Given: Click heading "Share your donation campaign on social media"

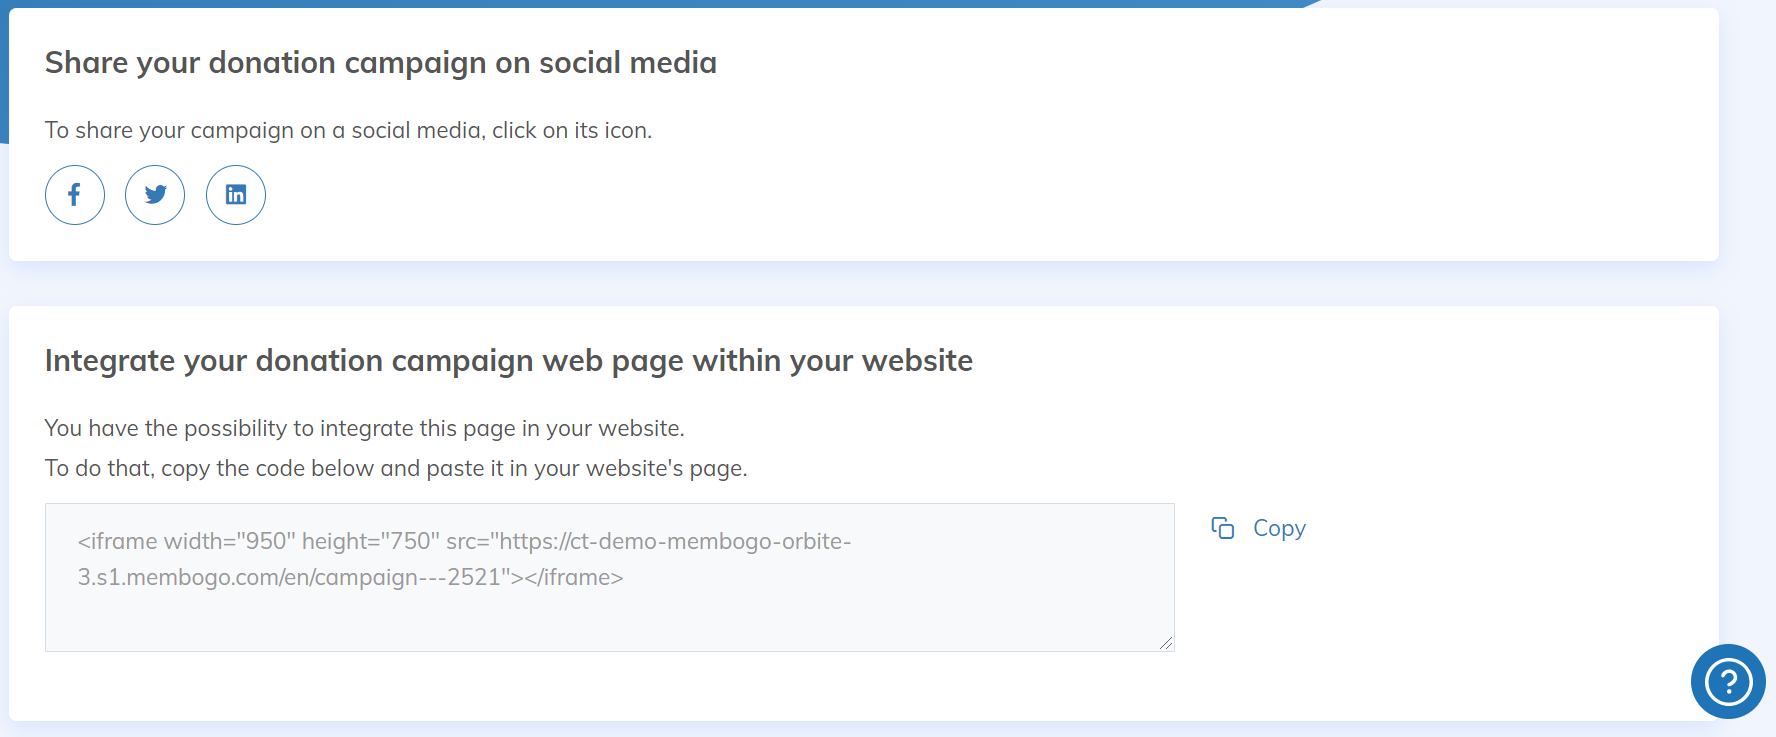Looking at the screenshot, I should click(381, 63).
